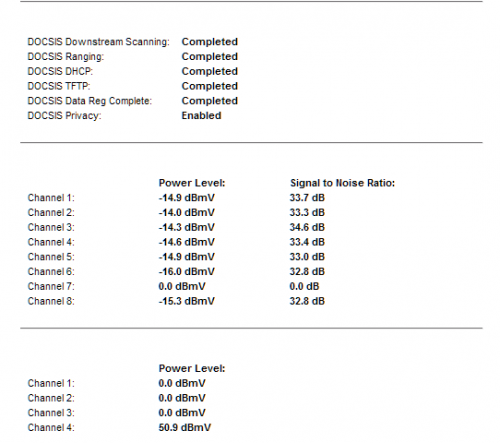Click the 0.0 dB noise ratio
Screen dimensions: 500x443
(x=304, y=286)
